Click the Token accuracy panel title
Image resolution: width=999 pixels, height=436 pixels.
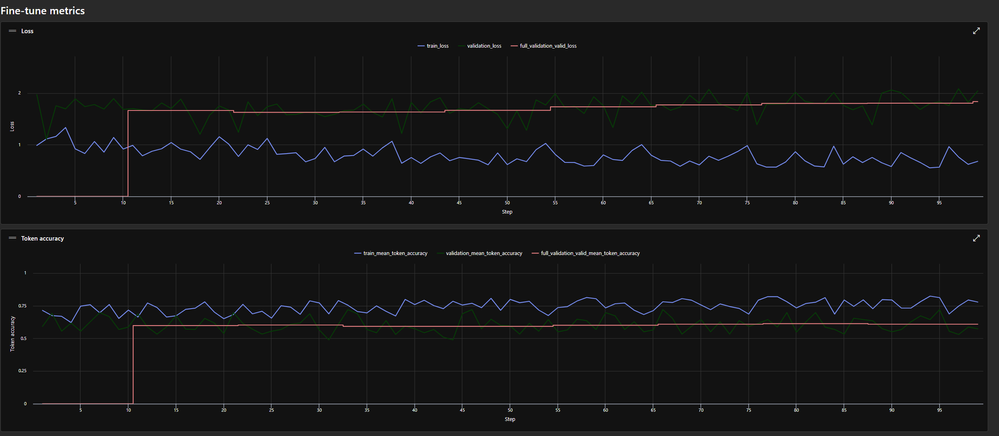point(42,238)
